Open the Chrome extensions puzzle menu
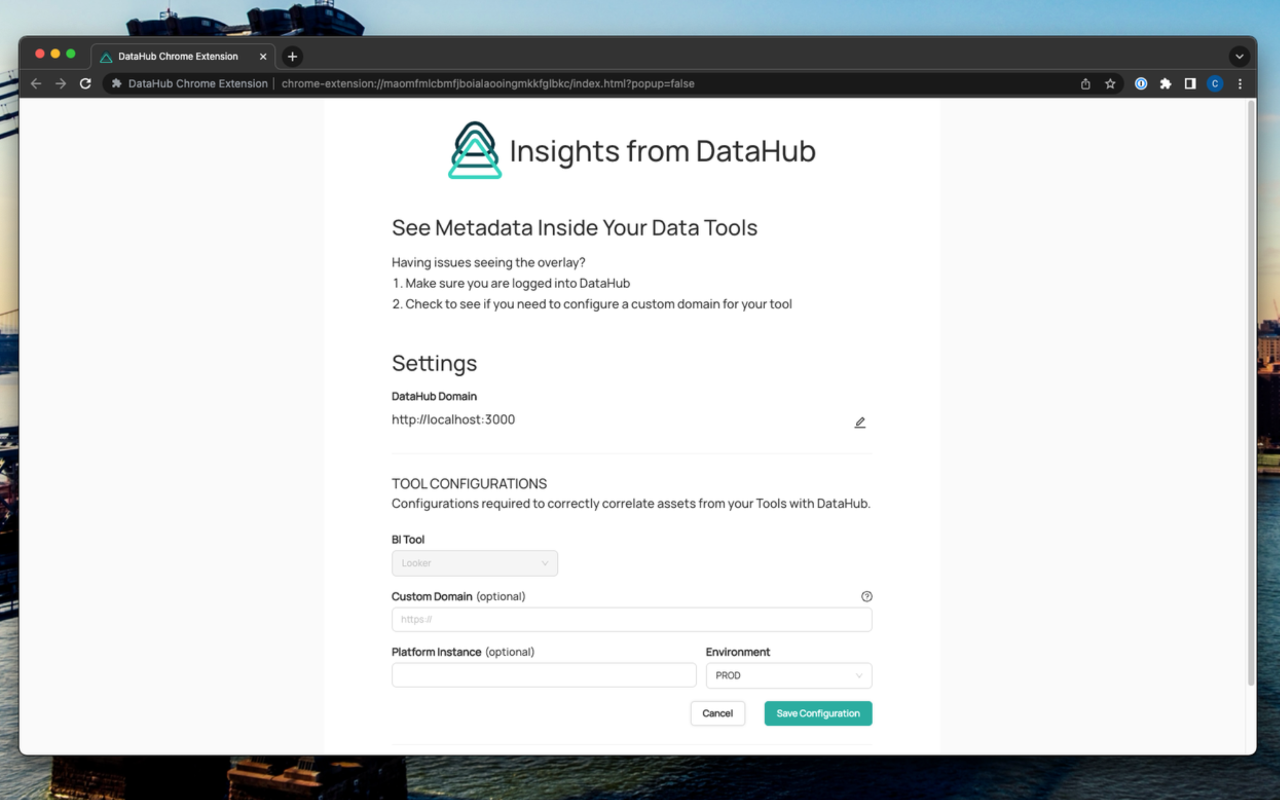Screen dimensions: 1280x800 pos(1165,84)
